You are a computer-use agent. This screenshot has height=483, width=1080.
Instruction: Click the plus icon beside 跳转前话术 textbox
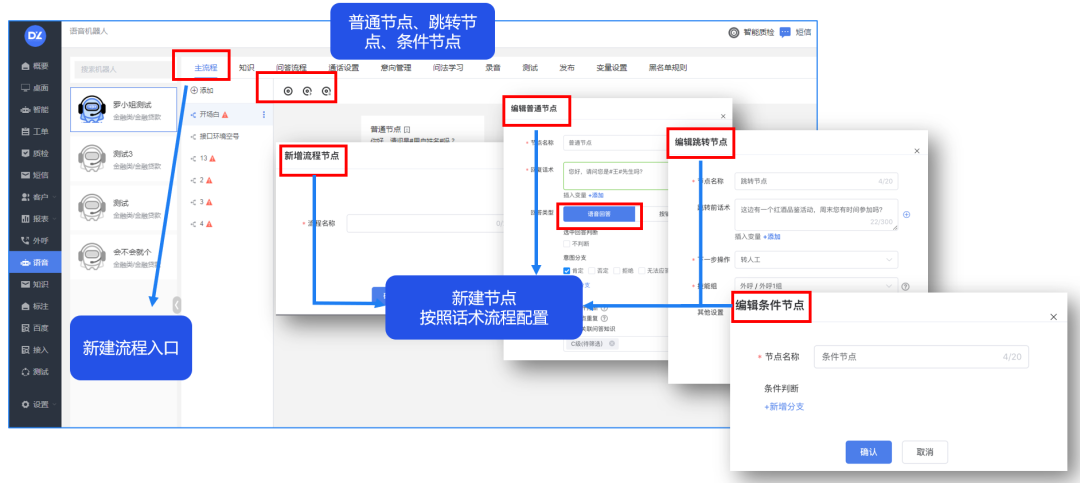pyautogui.click(x=906, y=214)
